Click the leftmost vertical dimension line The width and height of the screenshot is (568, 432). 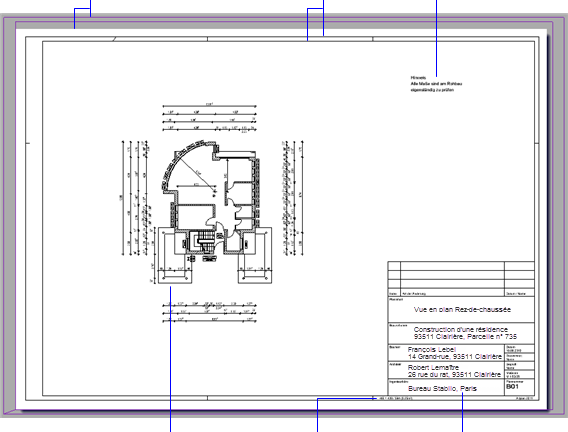pyautogui.click(x=123, y=198)
